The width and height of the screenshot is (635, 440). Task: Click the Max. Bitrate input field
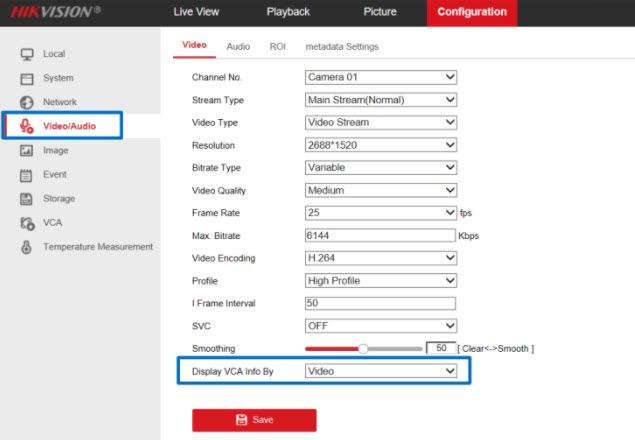click(380, 236)
